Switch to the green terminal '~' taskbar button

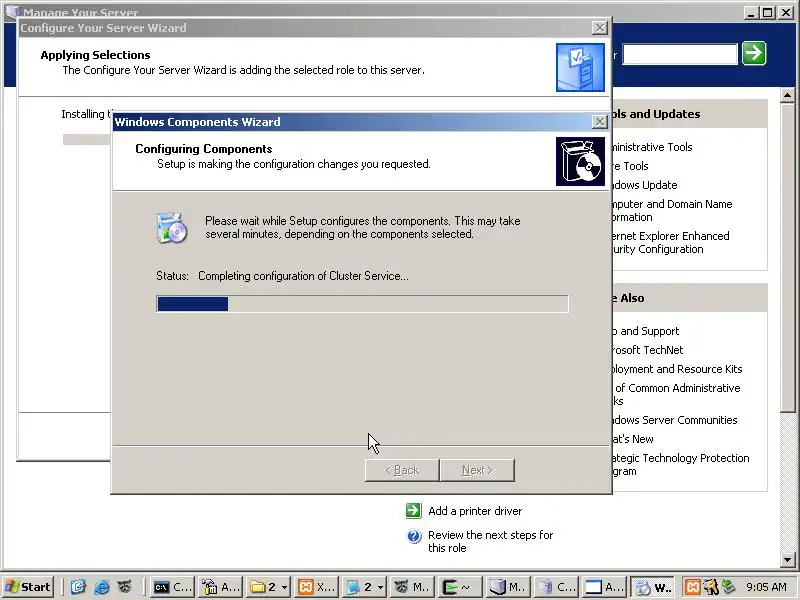[460, 587]
